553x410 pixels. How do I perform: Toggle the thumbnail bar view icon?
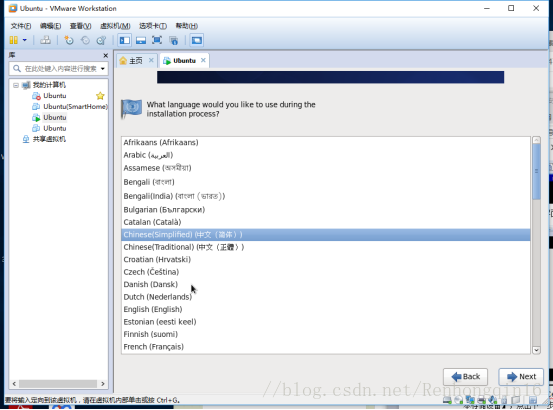141,40
